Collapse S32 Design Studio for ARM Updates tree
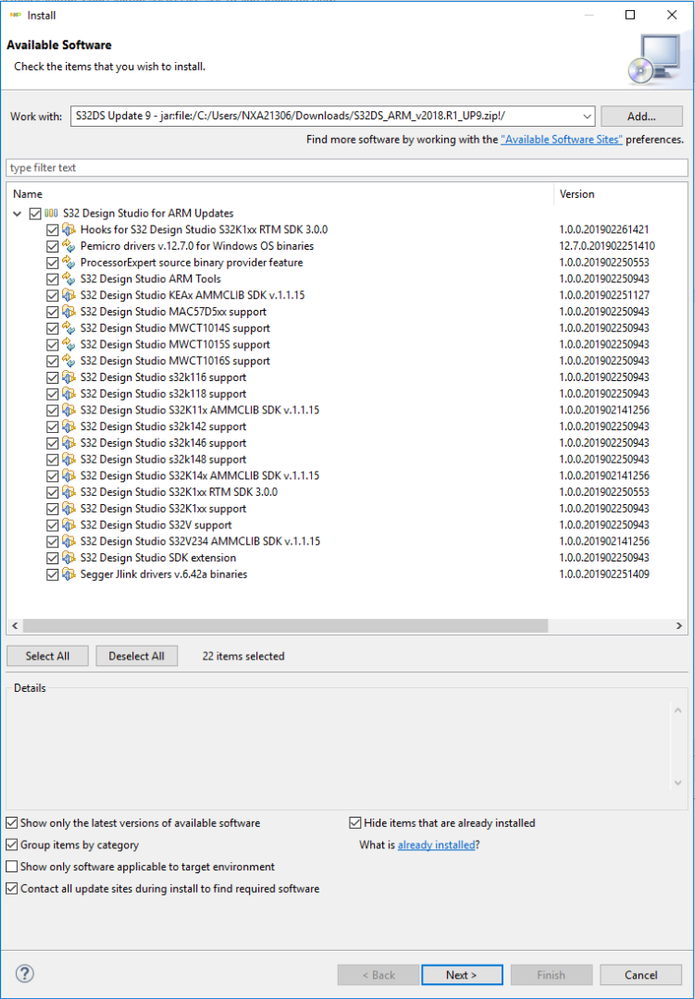Image resolution: width=695 pixels, height=999 pixels. pyautogui.click(x=17, y=213)
